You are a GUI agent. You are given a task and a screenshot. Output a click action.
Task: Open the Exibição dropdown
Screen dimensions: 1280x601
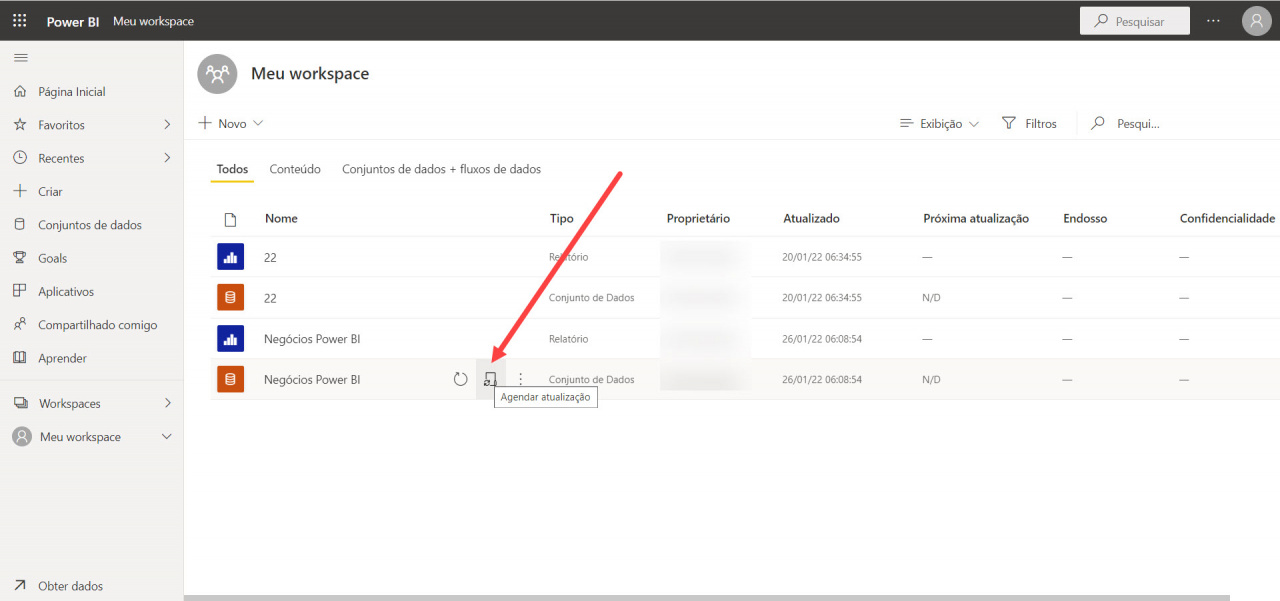pos(938,122)
